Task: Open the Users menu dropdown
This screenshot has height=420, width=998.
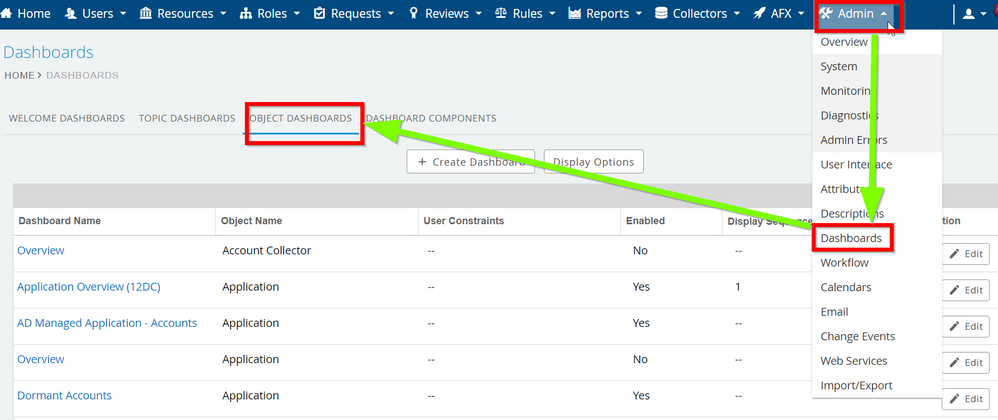Action: (x=96, y=14)
